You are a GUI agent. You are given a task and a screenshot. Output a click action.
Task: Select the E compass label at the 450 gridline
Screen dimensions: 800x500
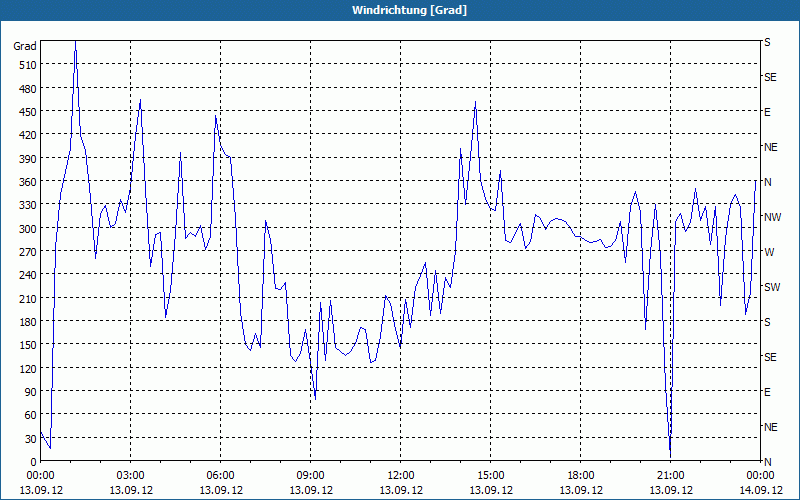tap(767, 112)
